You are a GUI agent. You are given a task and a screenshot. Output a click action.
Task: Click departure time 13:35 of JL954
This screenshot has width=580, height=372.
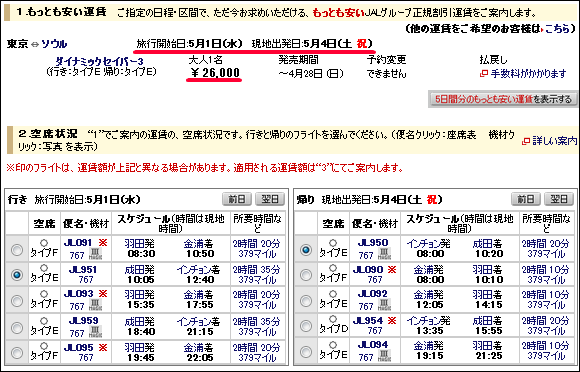tap(430, 330)
